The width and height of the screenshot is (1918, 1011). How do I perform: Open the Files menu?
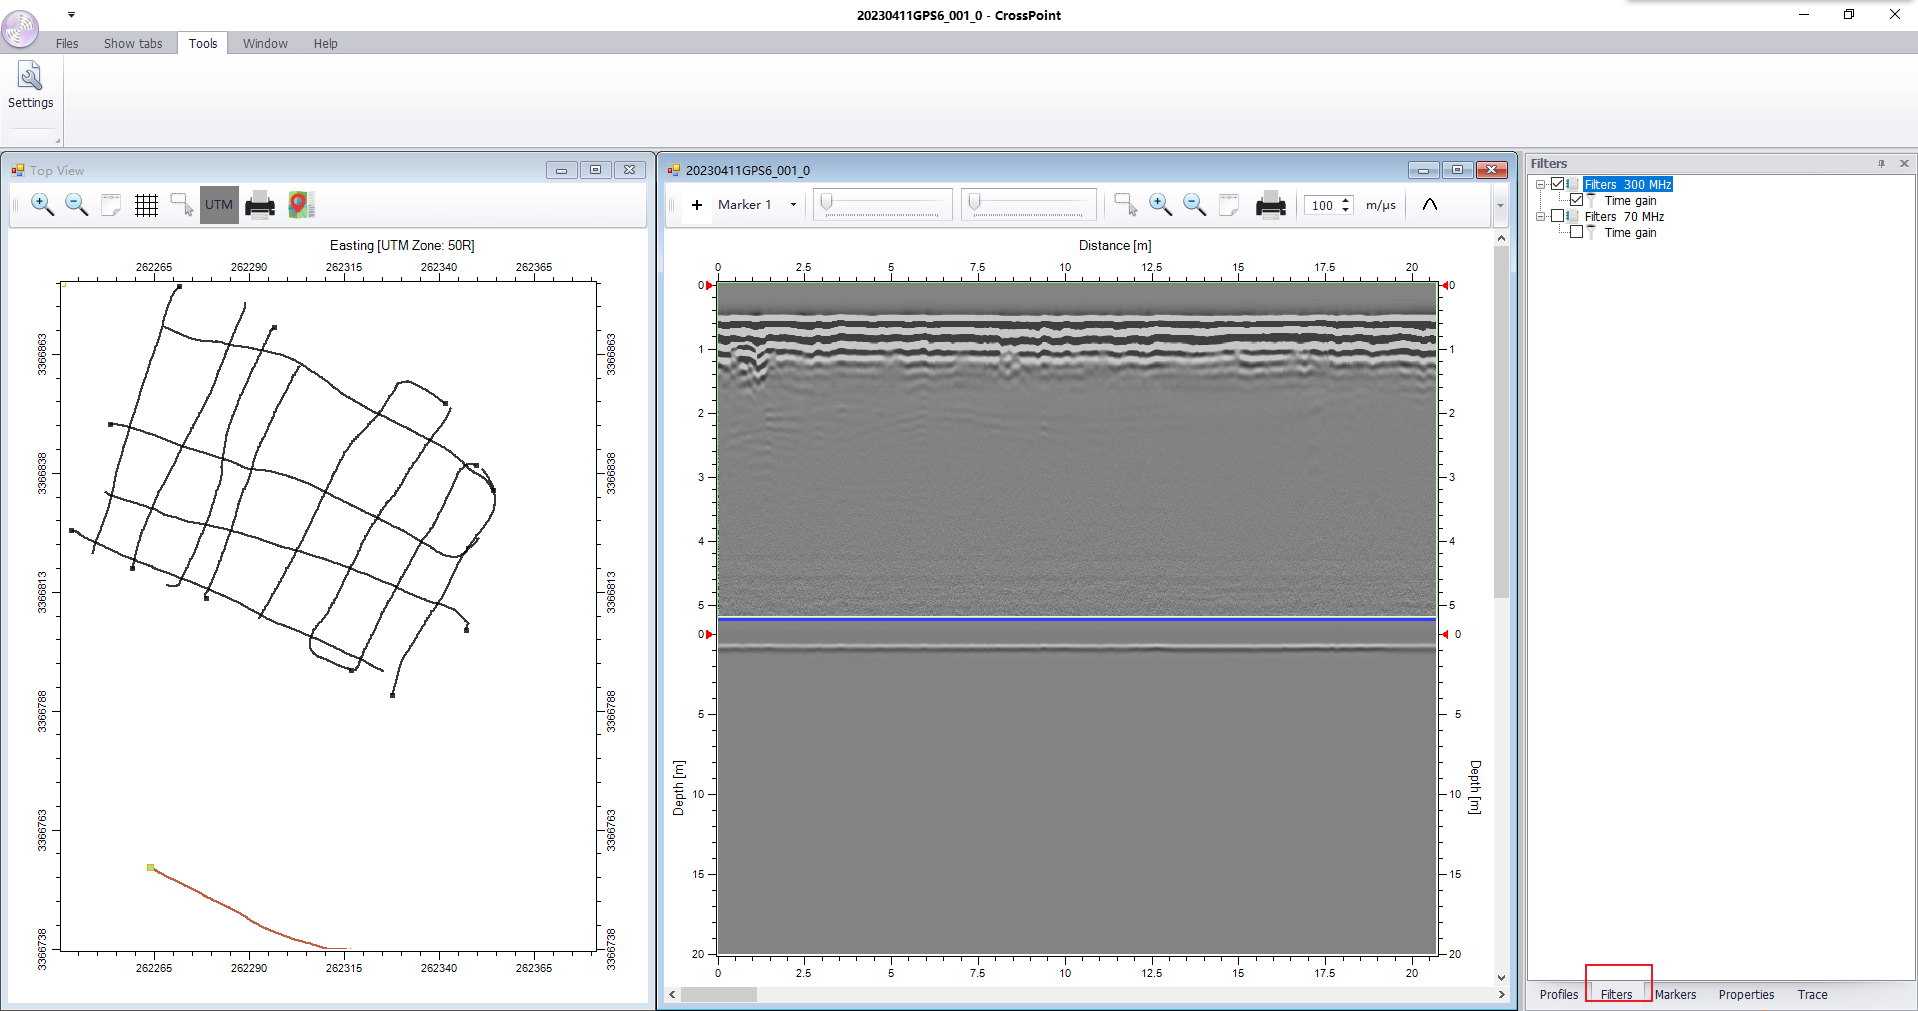[x=67, y=43]
